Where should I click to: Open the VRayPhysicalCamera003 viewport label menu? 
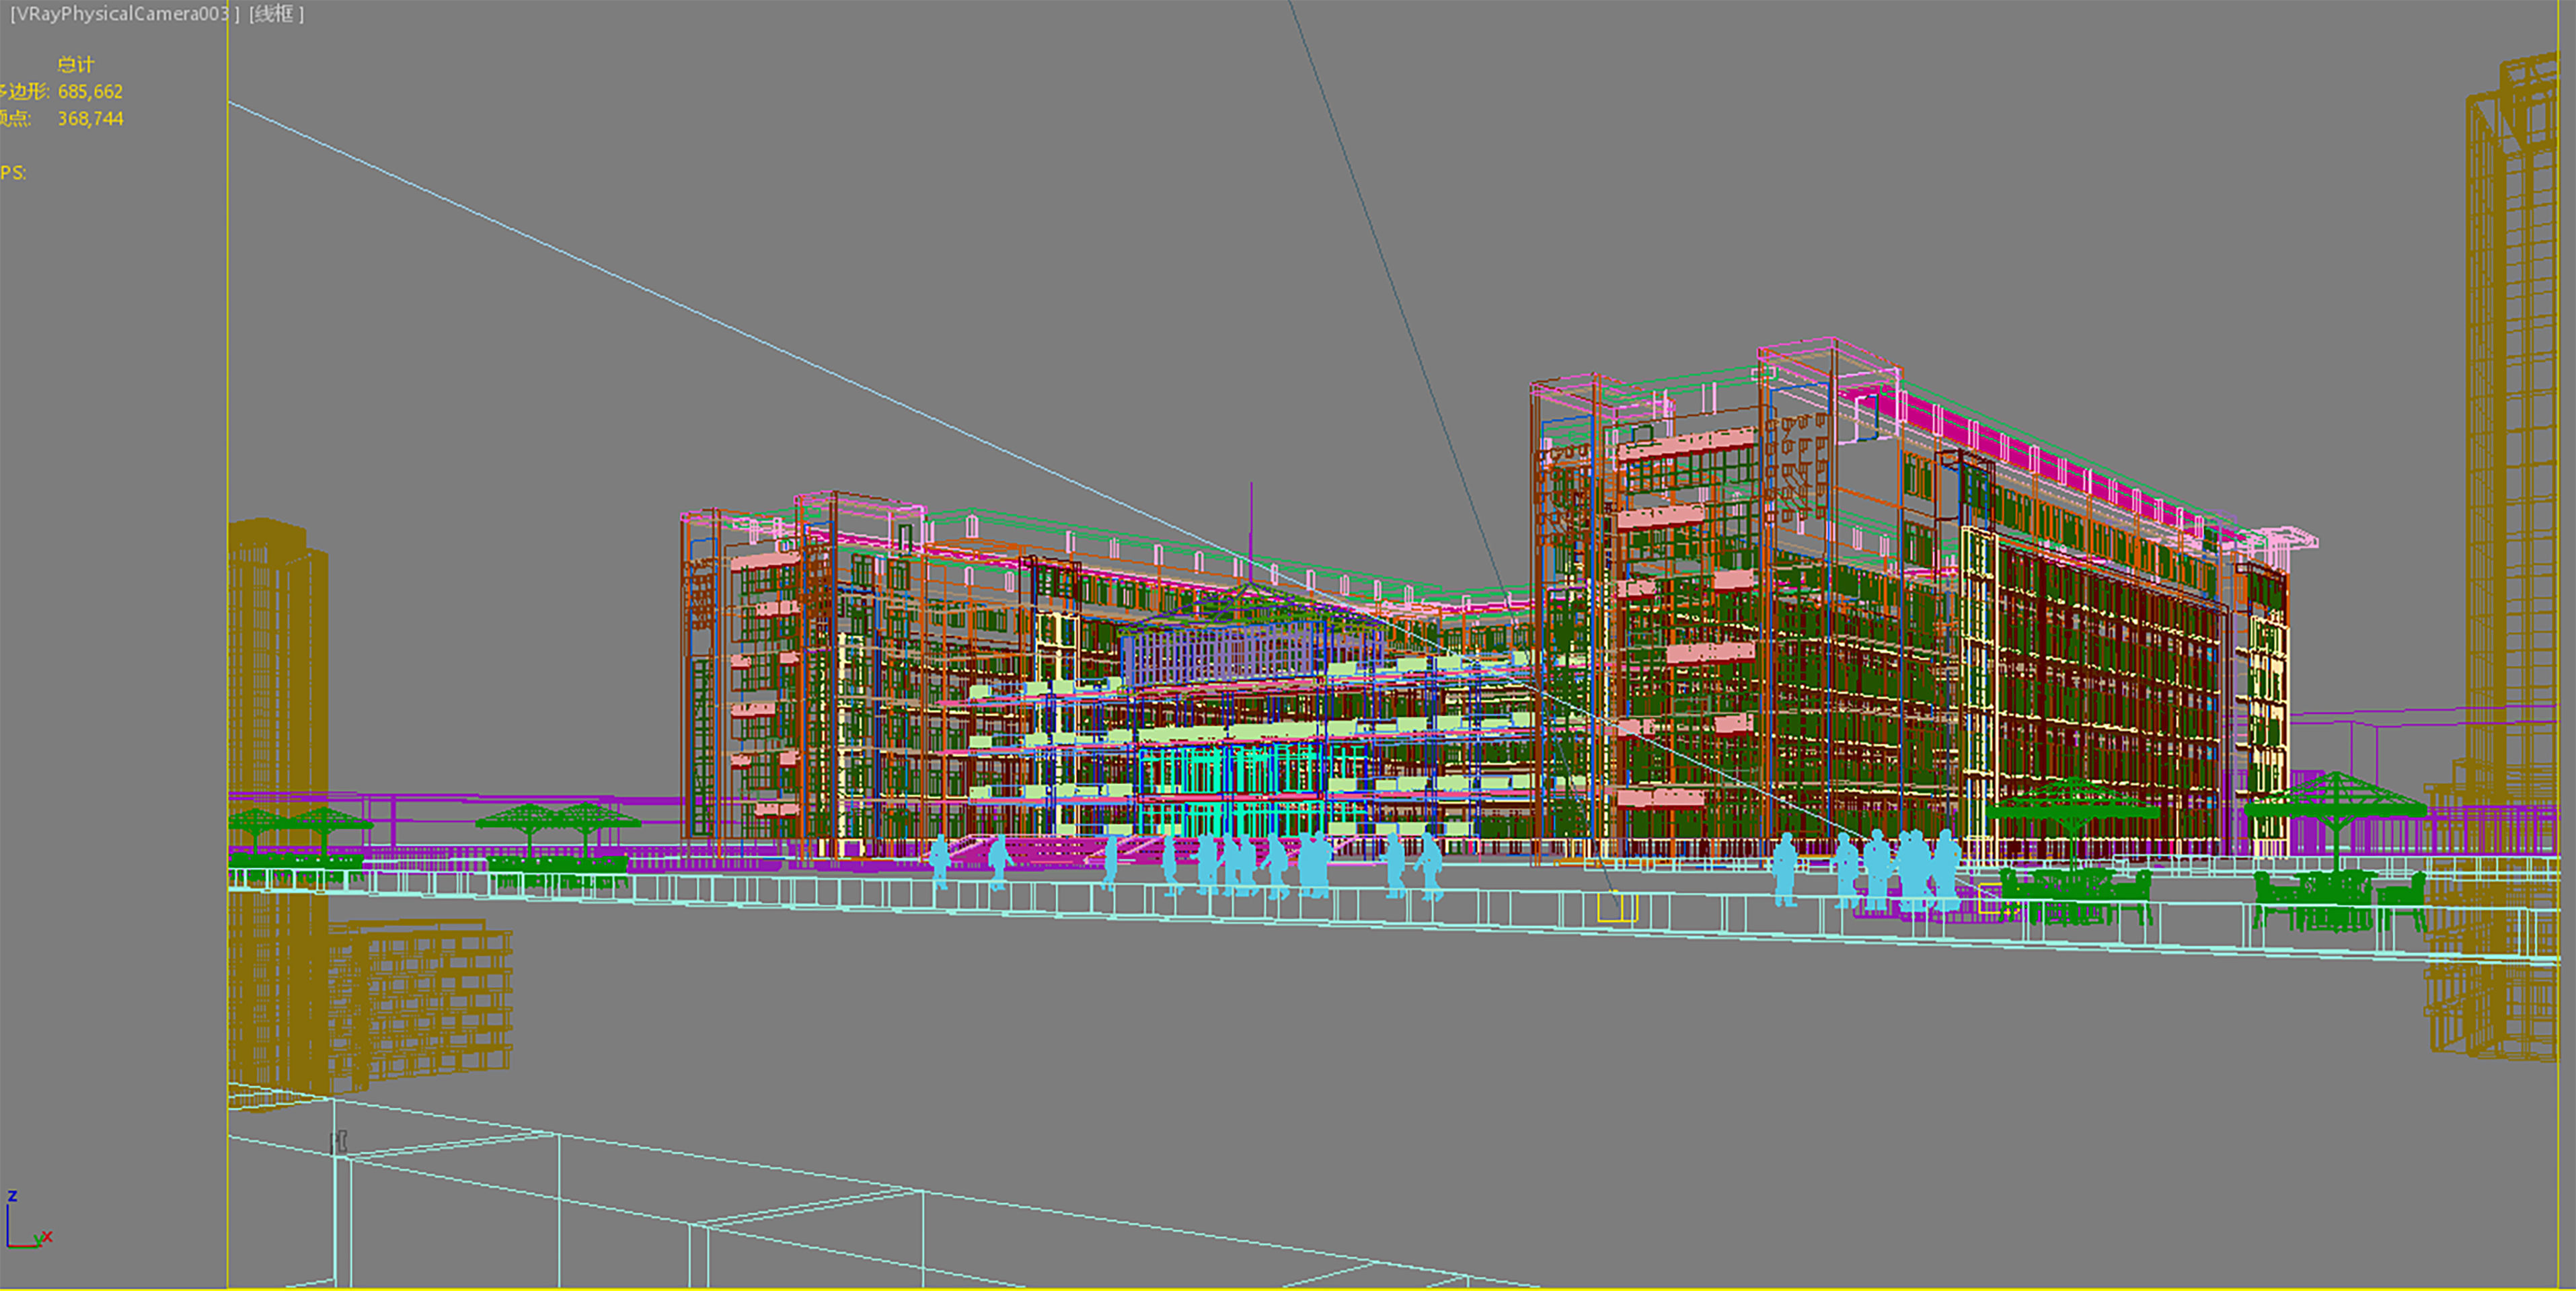(124, 14)
